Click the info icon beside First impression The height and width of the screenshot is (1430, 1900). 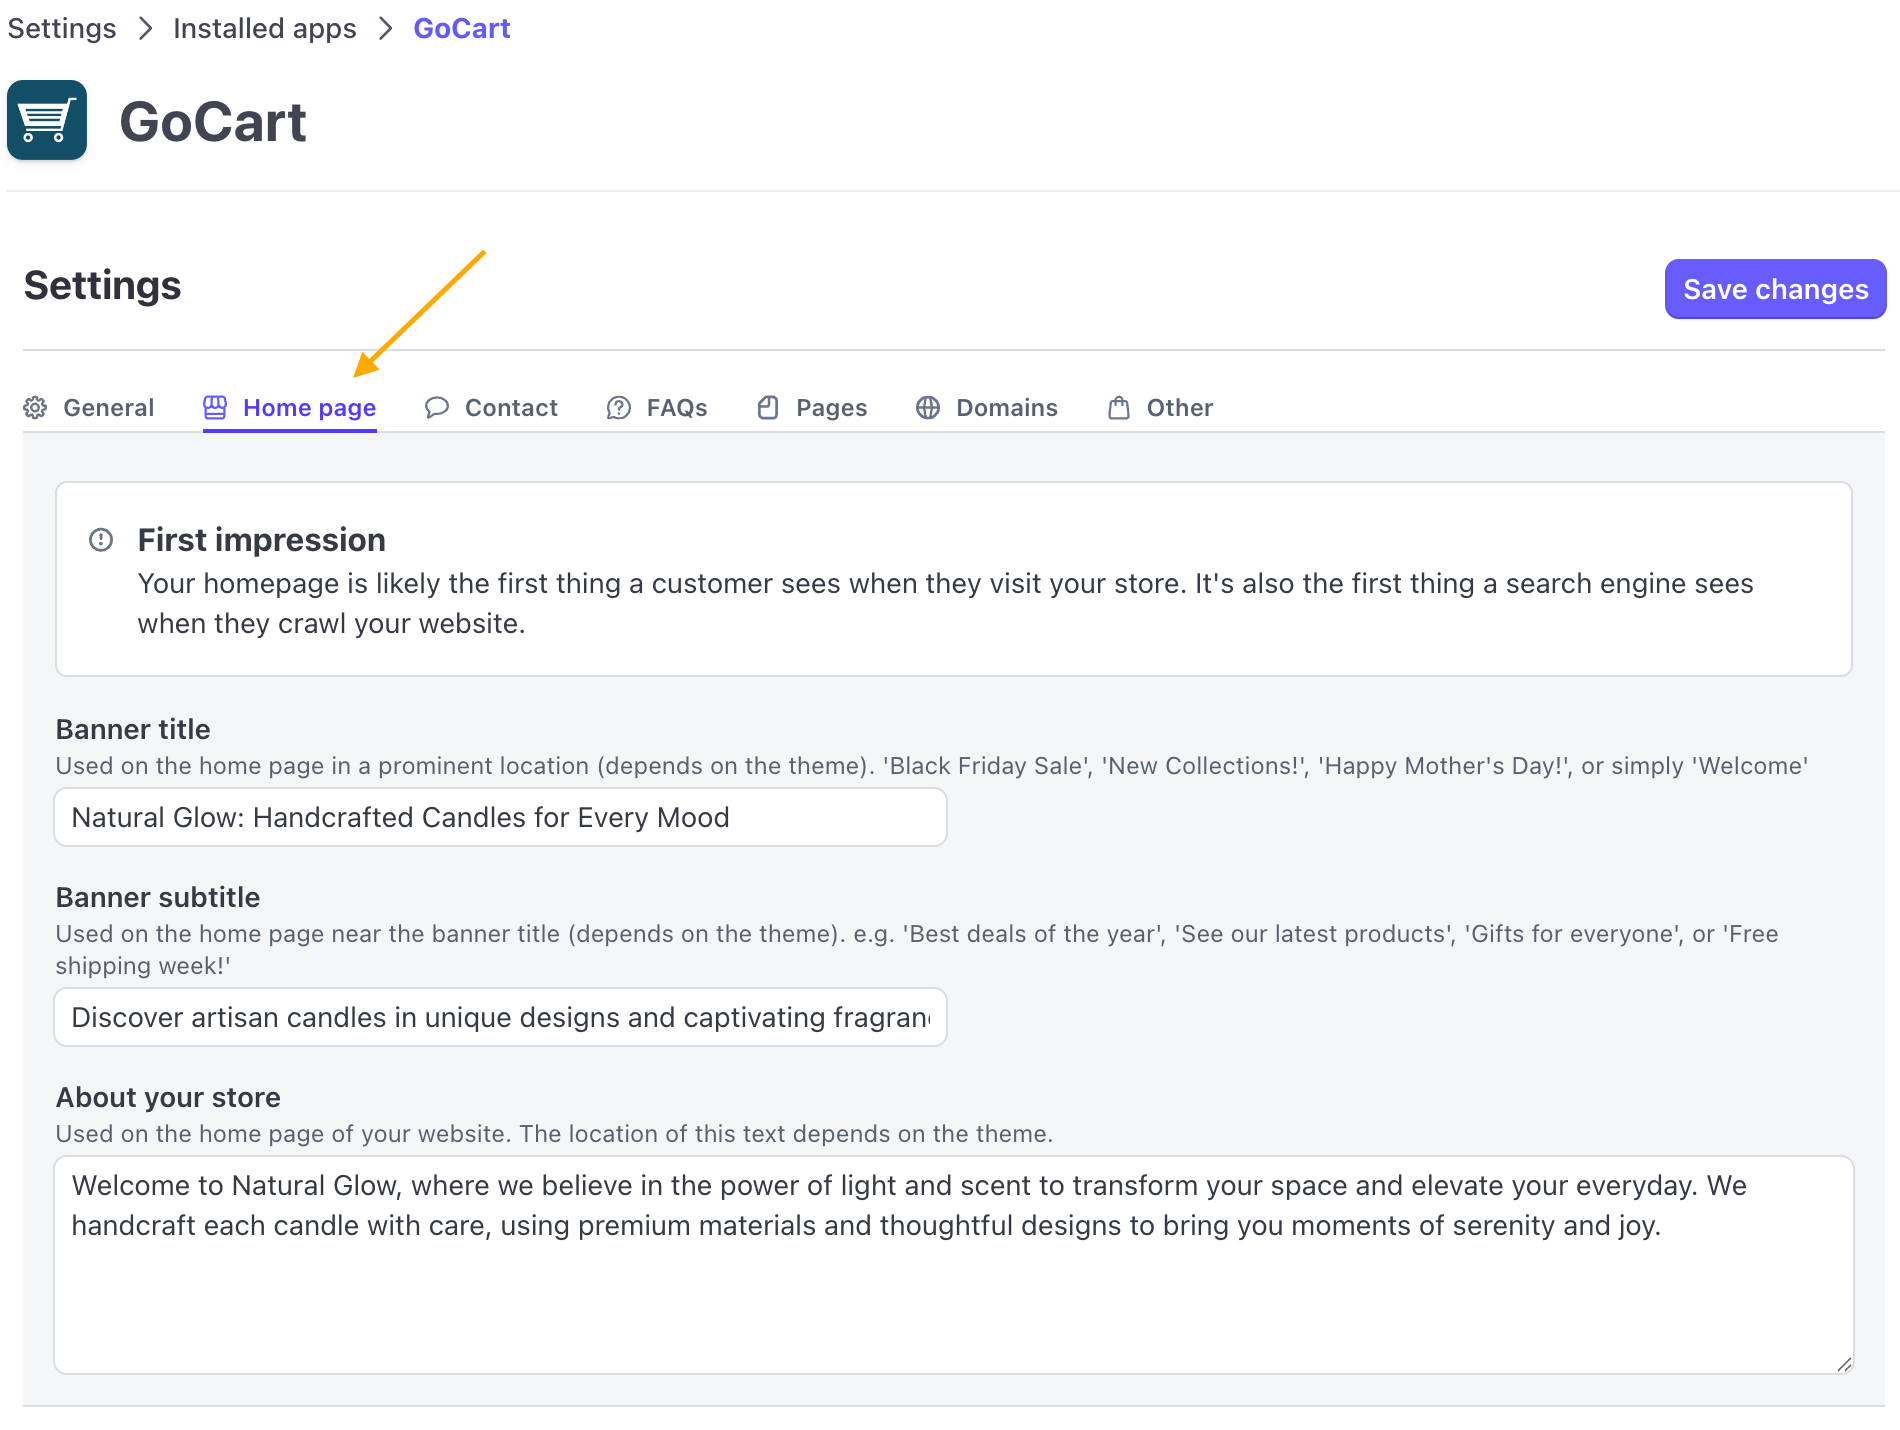tap(101, 540)
